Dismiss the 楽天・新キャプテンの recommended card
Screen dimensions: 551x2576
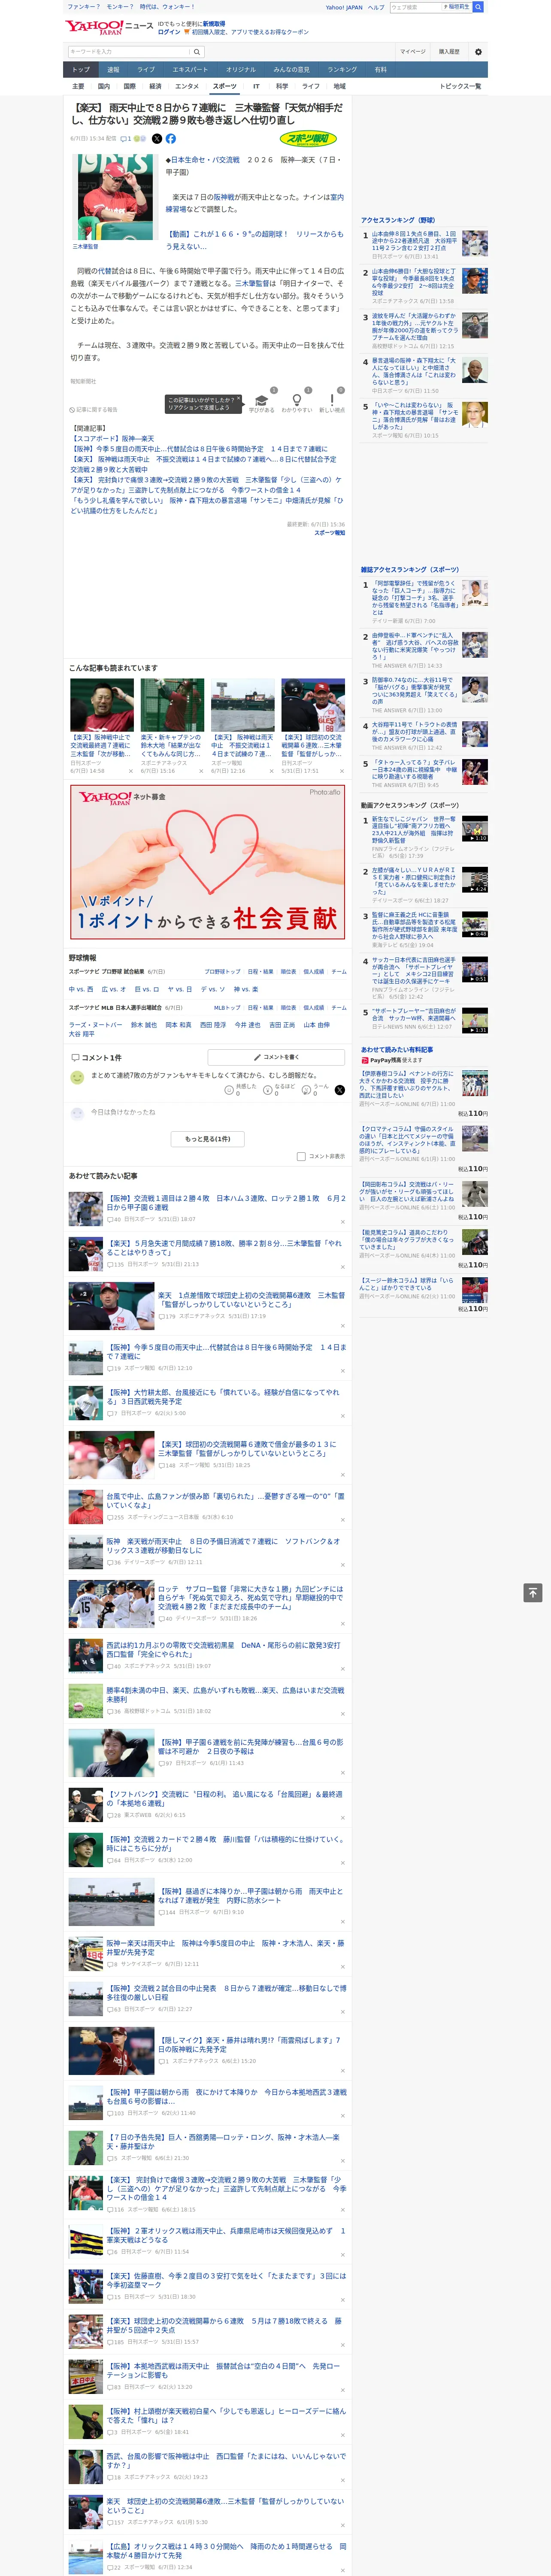[x=200, y=771]
